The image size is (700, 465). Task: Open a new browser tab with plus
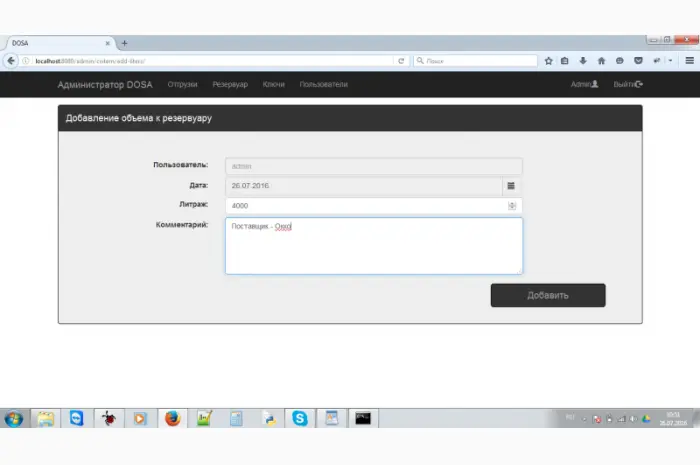click(x=125, y=43)
